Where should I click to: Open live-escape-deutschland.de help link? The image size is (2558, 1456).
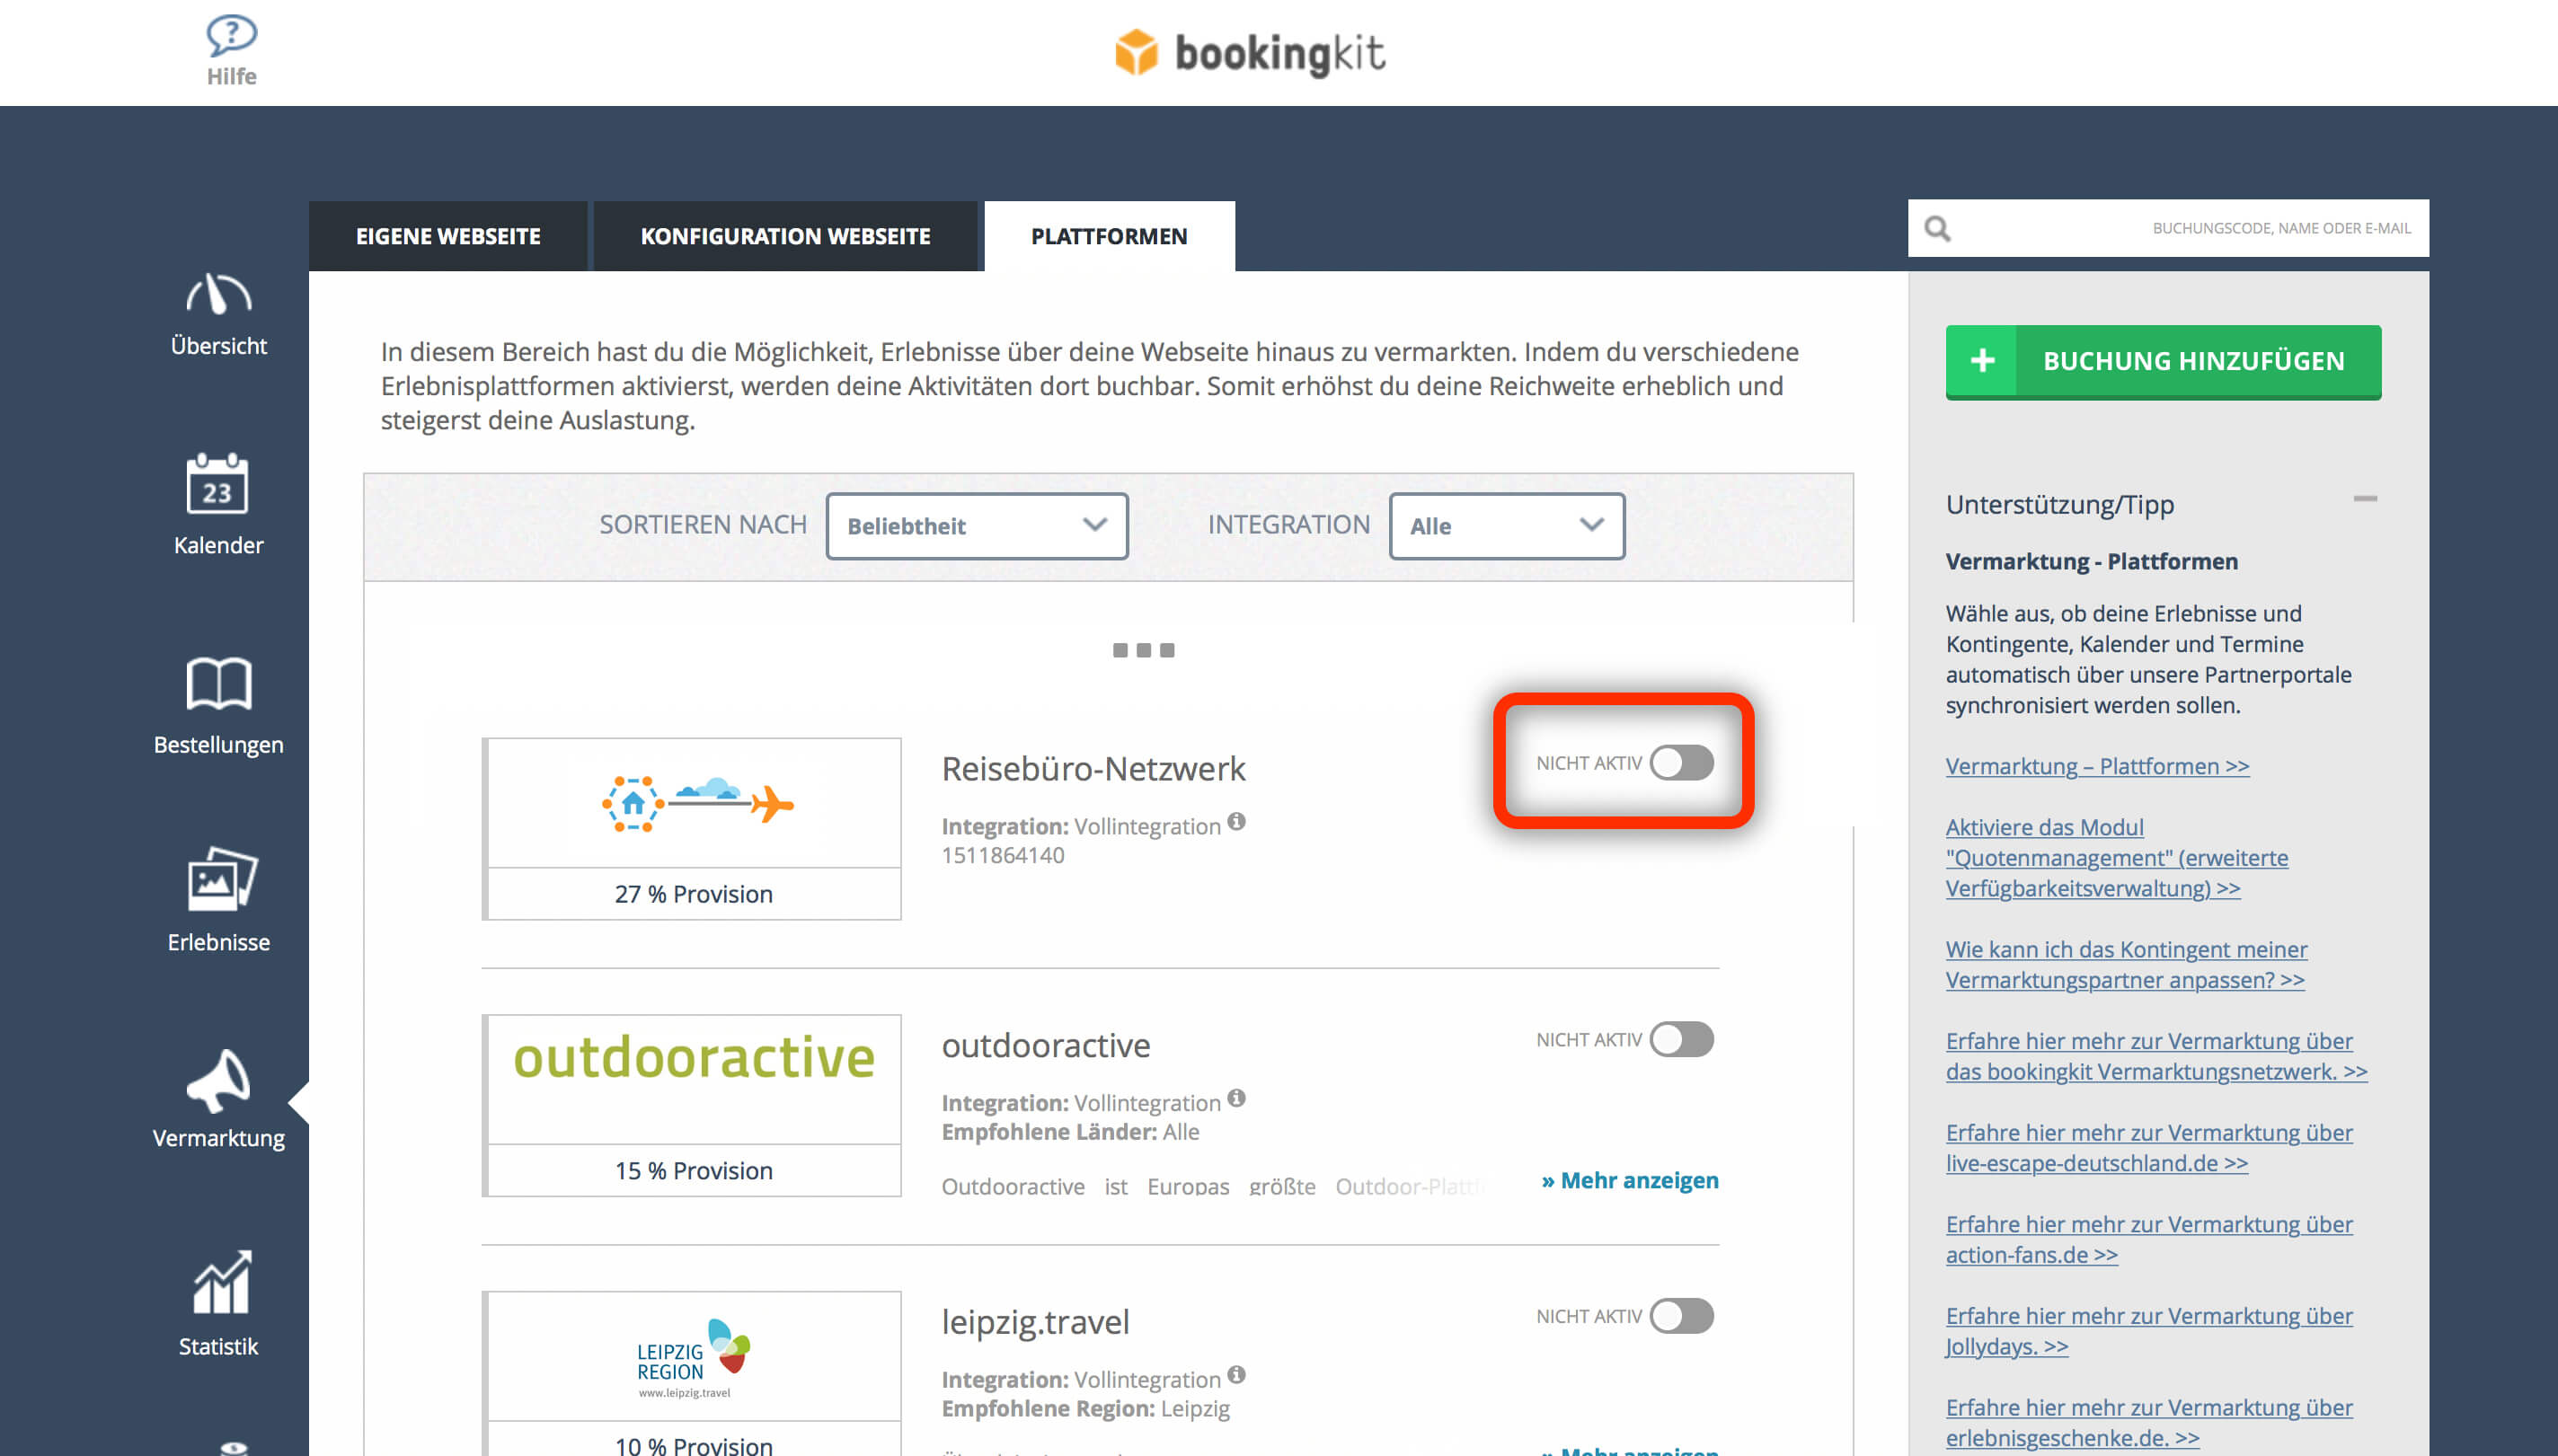pyautogui.click(x=2149, y=1148)
